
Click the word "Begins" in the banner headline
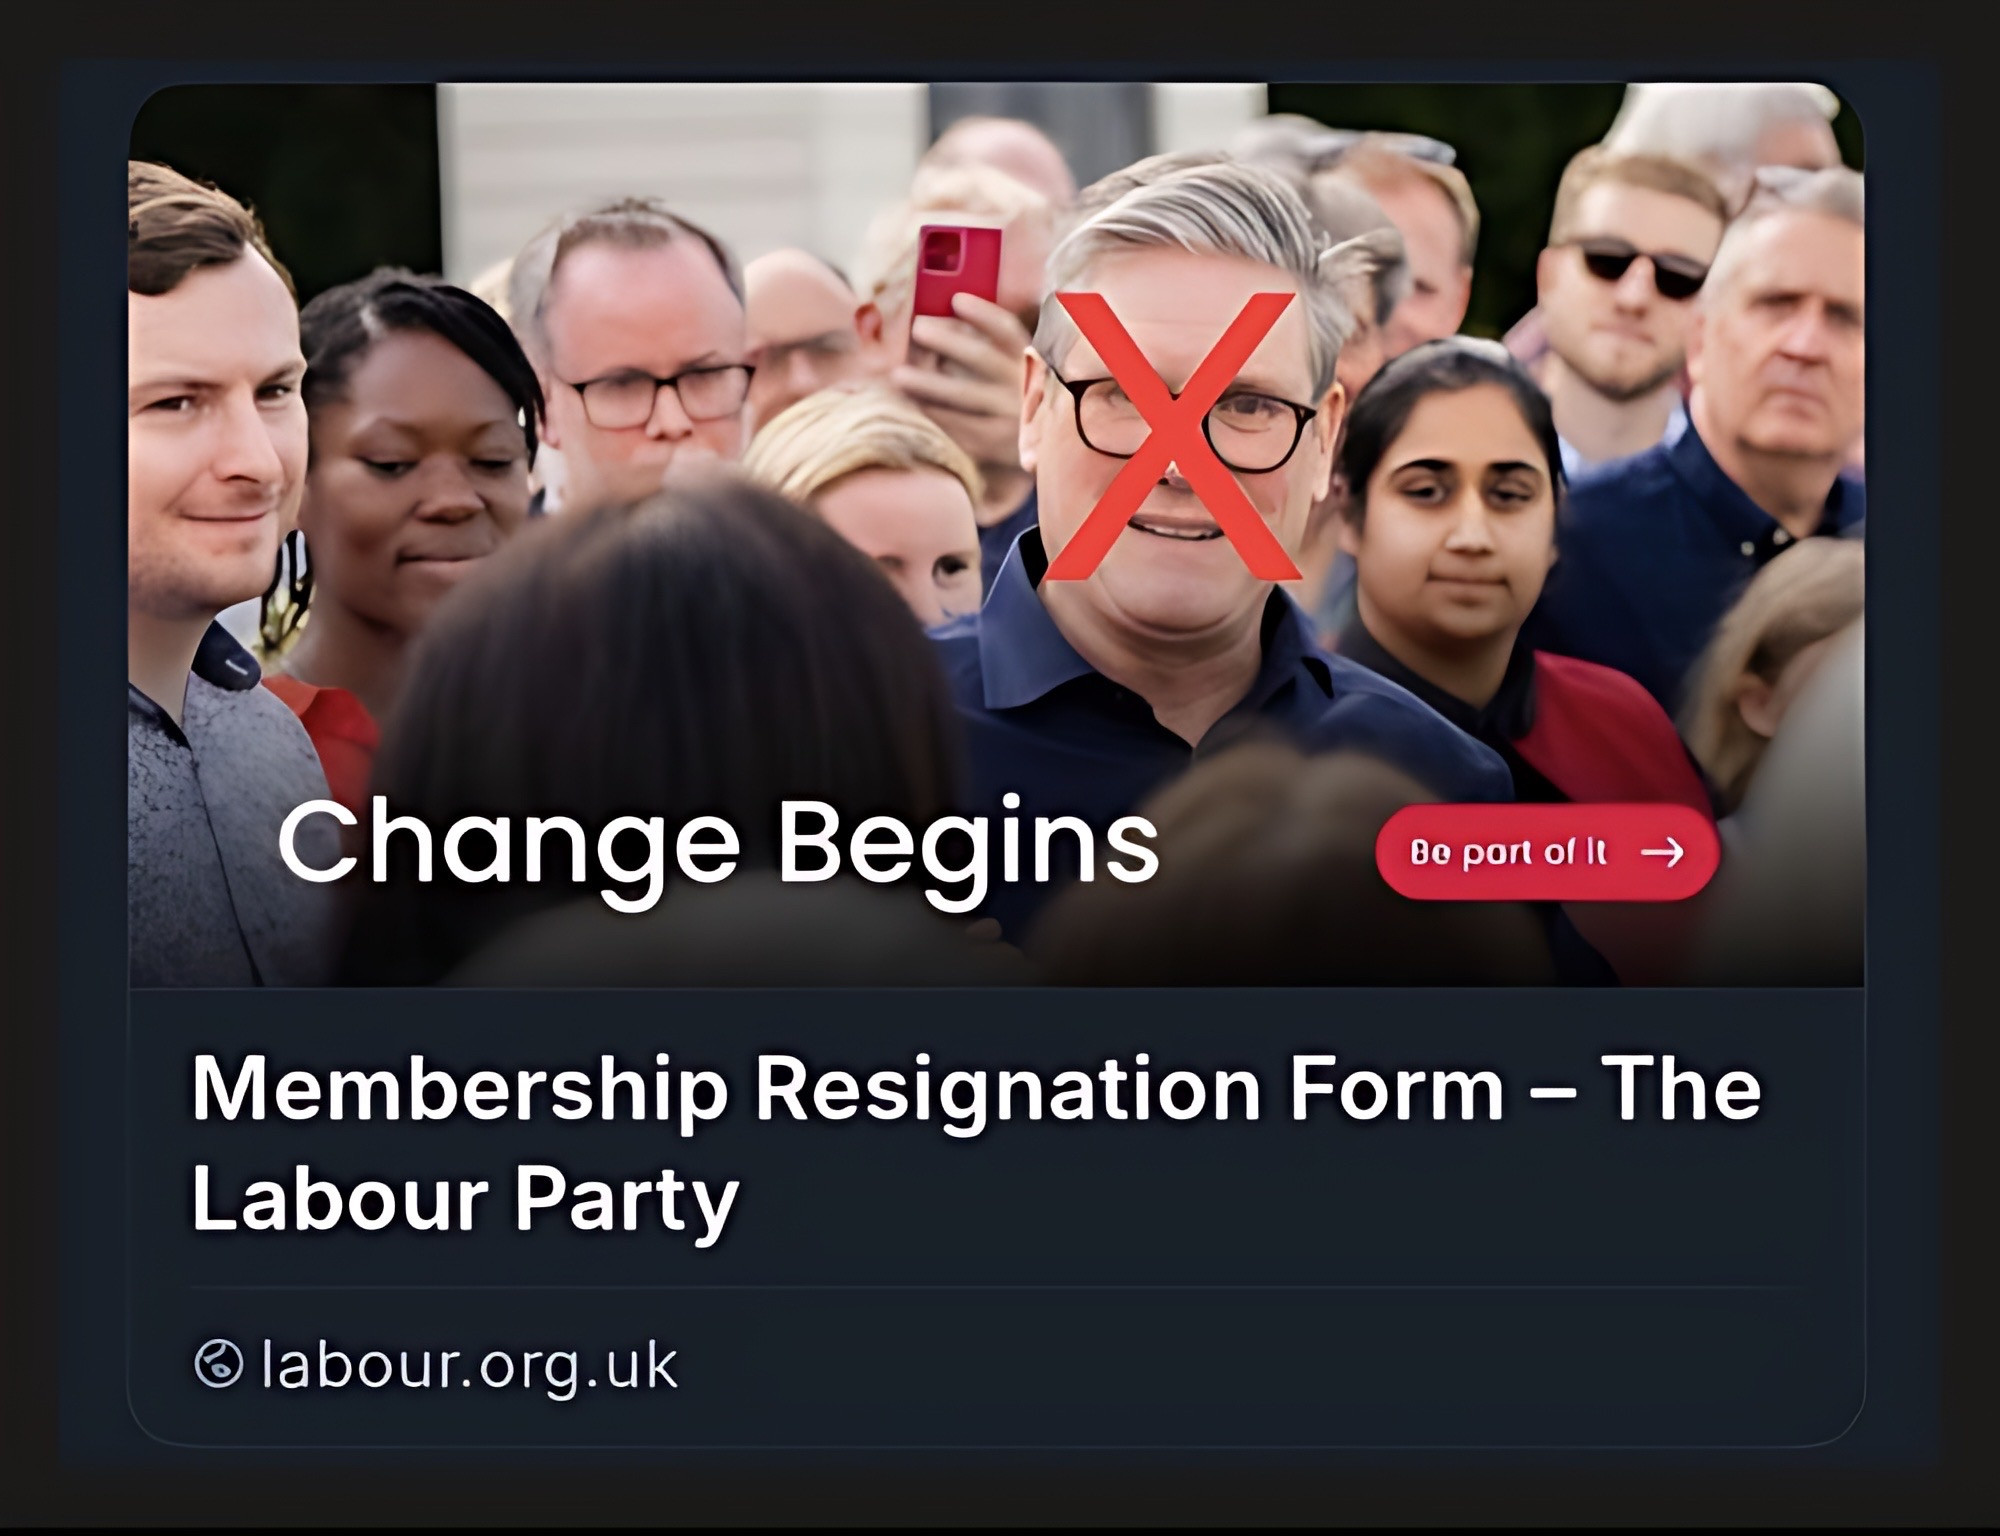pos(968,847)
